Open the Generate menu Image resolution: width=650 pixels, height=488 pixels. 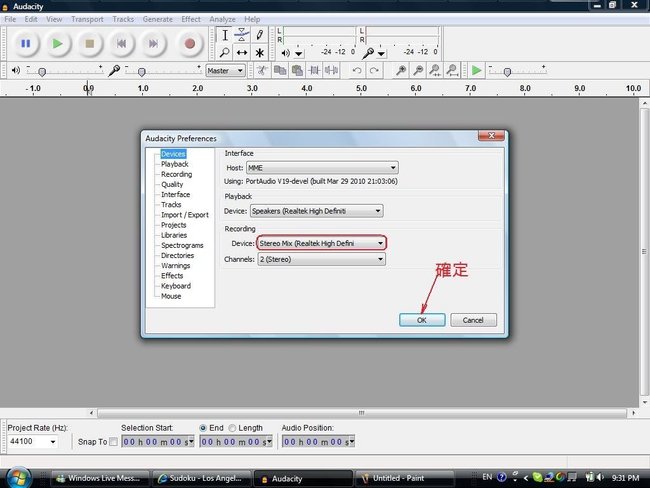click(x=158, y=19)
